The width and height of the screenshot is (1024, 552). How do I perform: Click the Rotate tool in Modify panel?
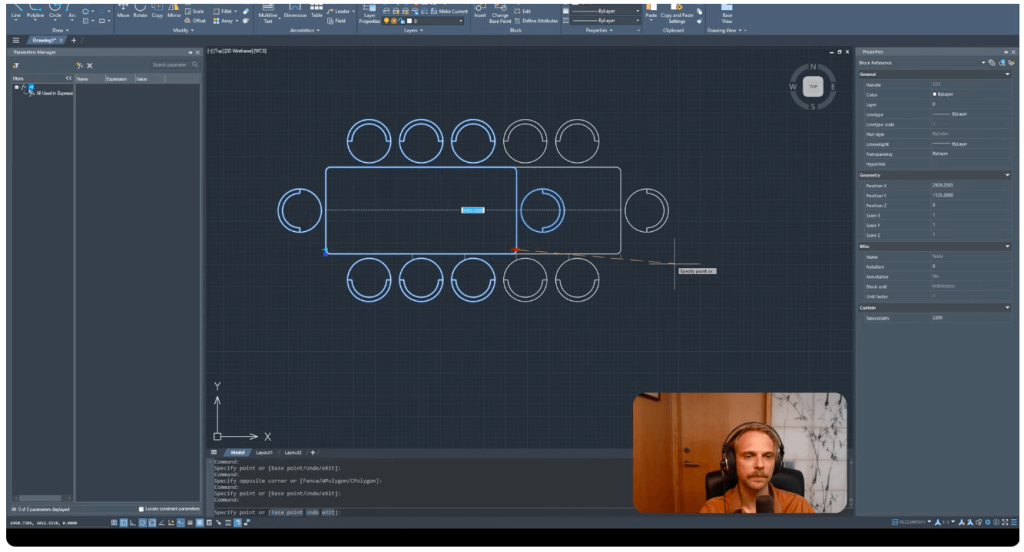coord(140,15)
